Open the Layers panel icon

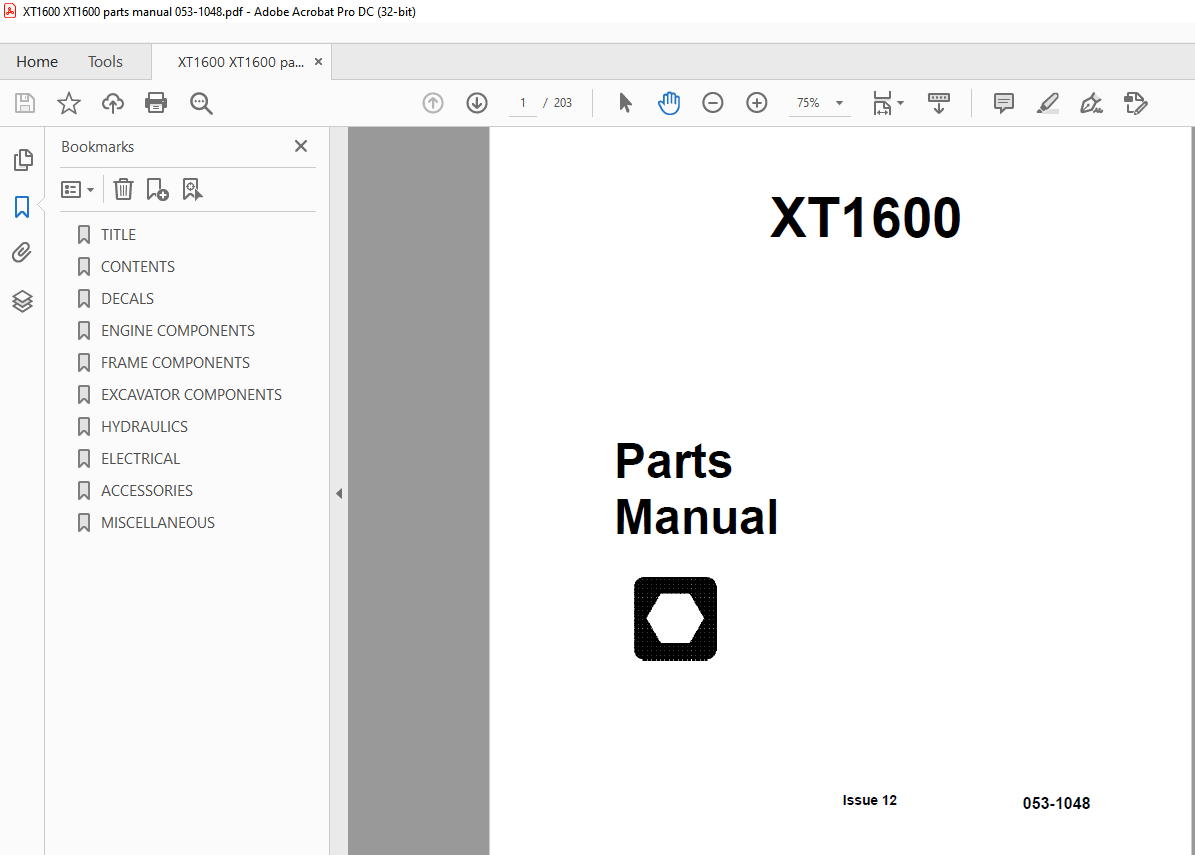22,301
